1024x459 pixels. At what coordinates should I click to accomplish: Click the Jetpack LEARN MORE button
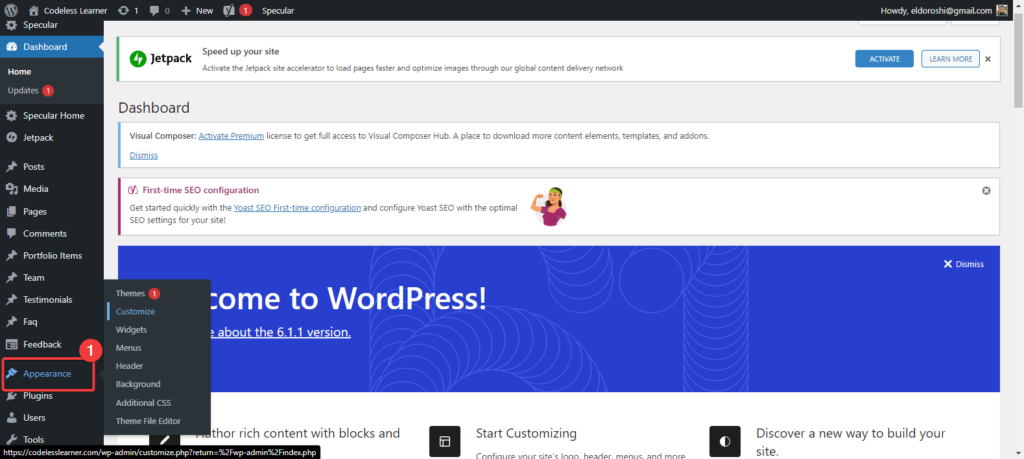pyautogui.click(x=950, y=59)
